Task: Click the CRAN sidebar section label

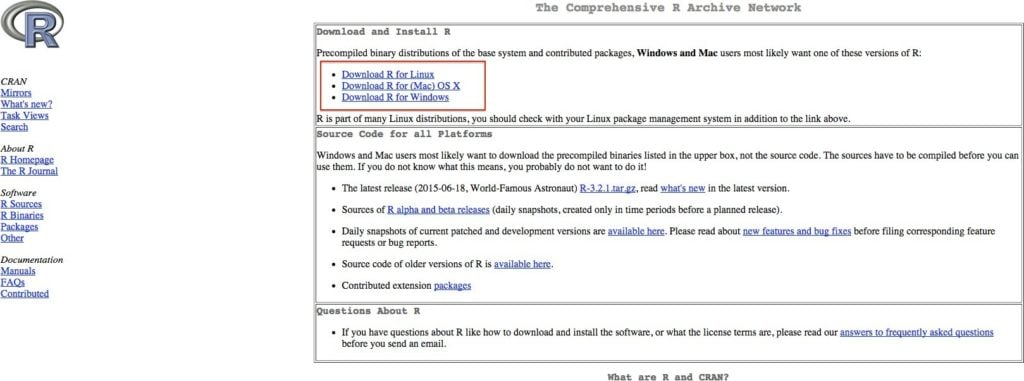Action: [x=14, y=82]
